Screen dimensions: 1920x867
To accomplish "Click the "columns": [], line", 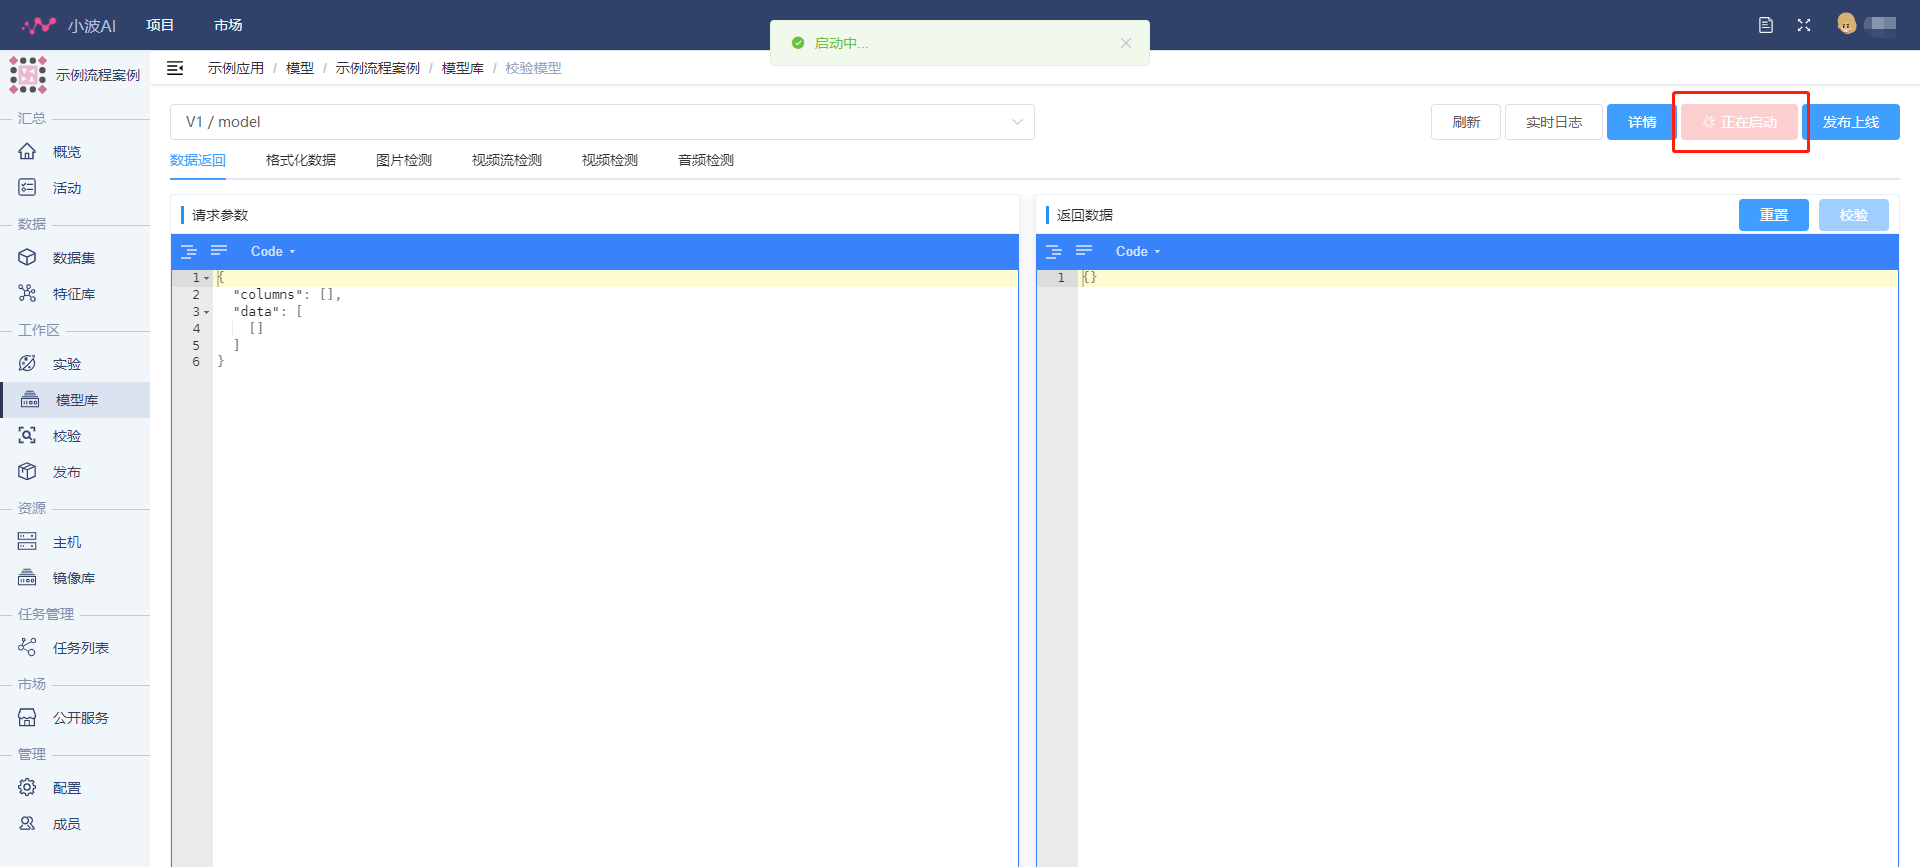I will 287,295.
